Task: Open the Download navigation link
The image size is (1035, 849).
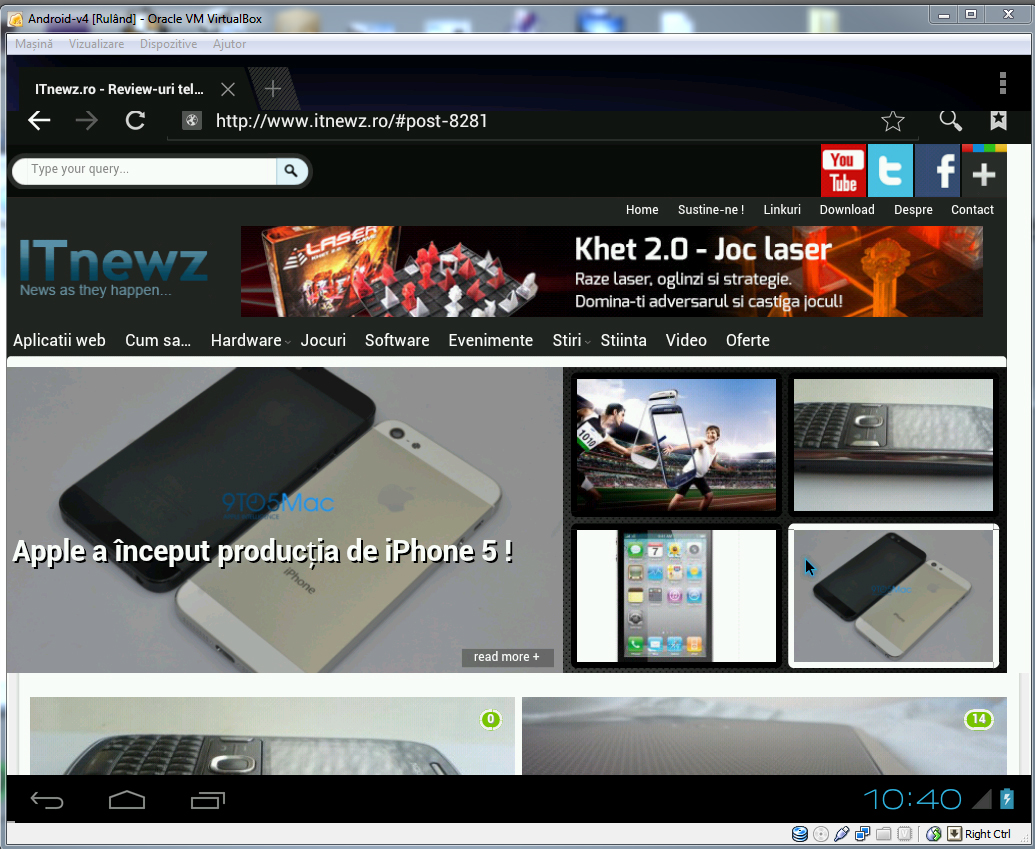Action: (847, 210)
